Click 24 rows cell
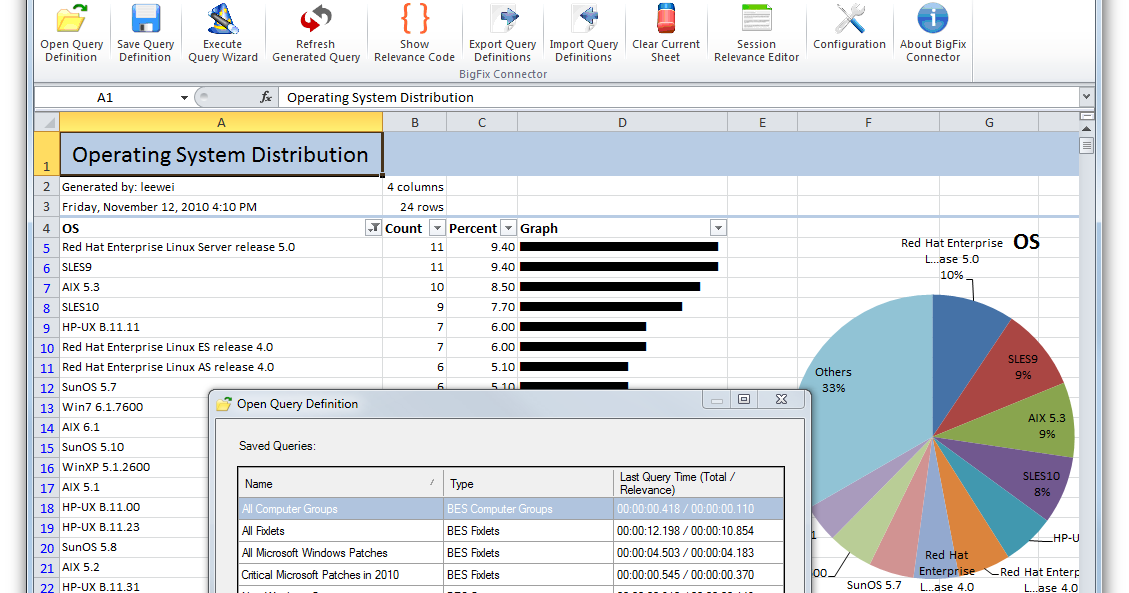1129x593 pixels. click(x=415, y=207)
